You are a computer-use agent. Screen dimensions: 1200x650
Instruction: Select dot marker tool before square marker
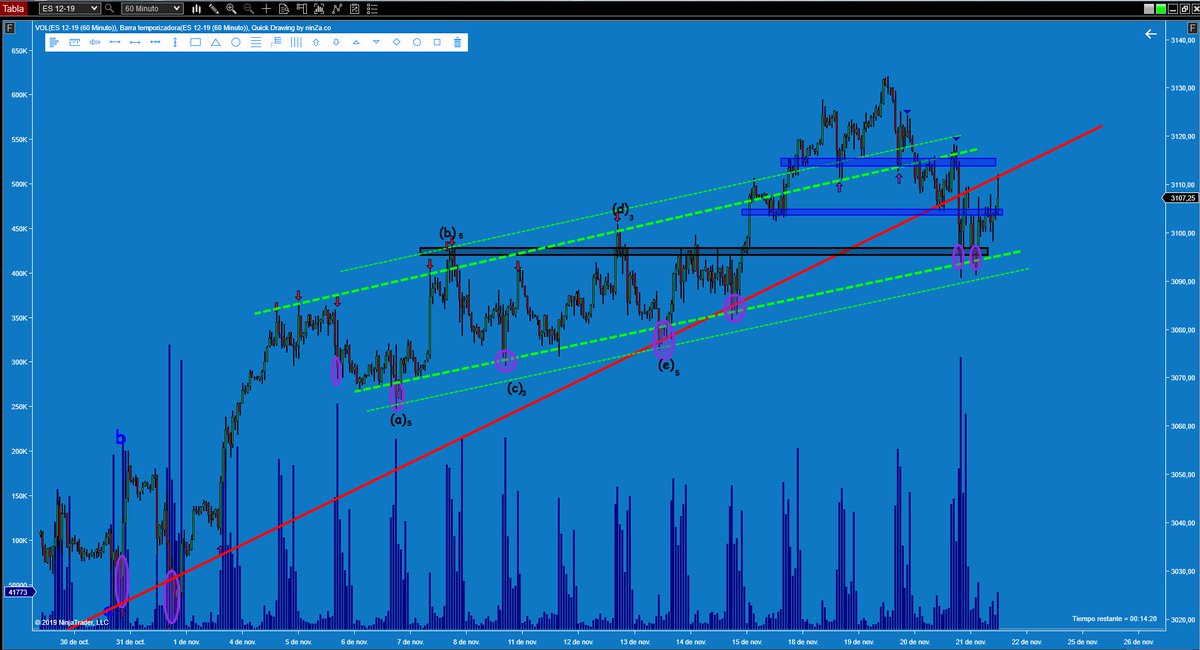click(x=417, y=42)
